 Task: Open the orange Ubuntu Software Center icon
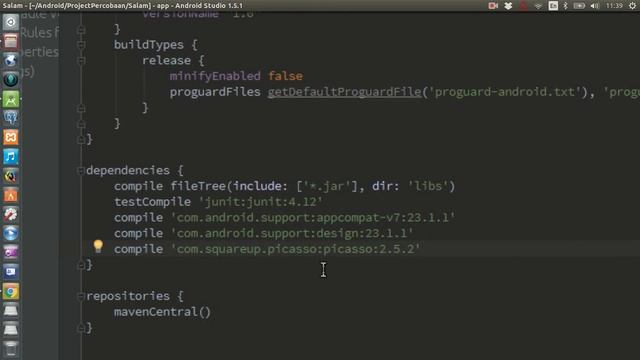pyautogui.click(x=11, y=196)
